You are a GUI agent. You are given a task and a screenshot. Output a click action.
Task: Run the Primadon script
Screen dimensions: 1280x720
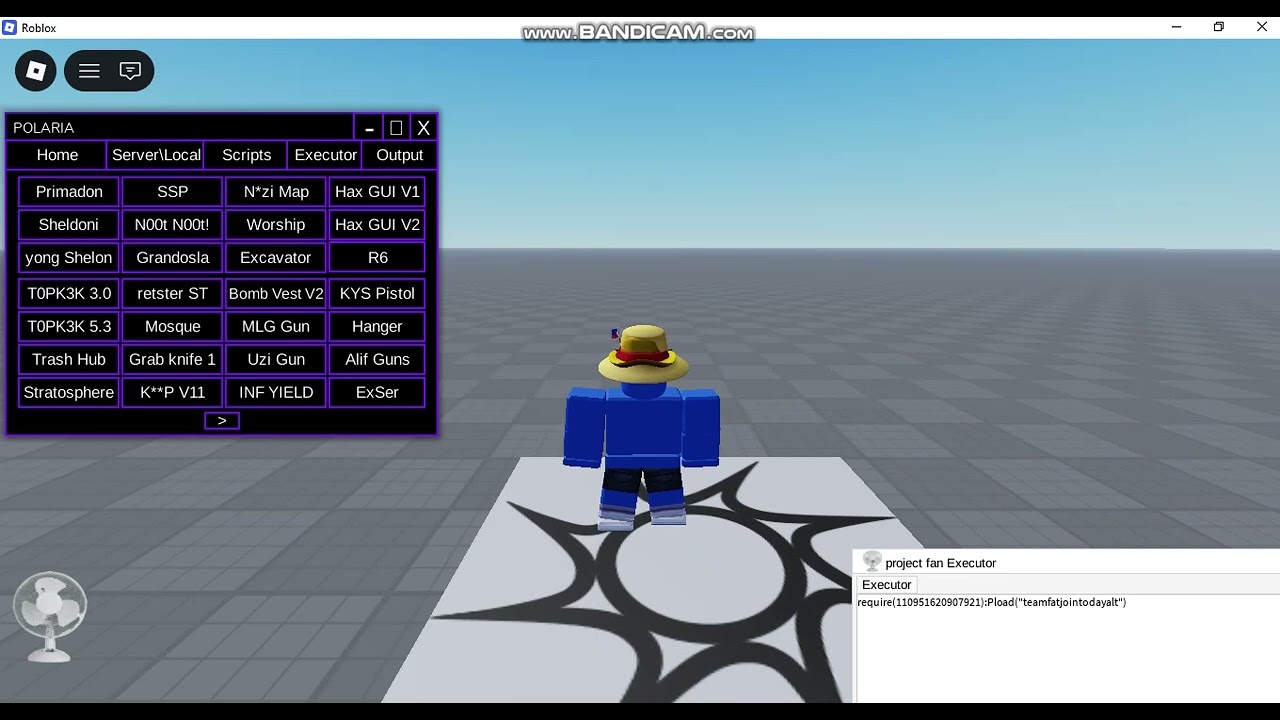69,192
